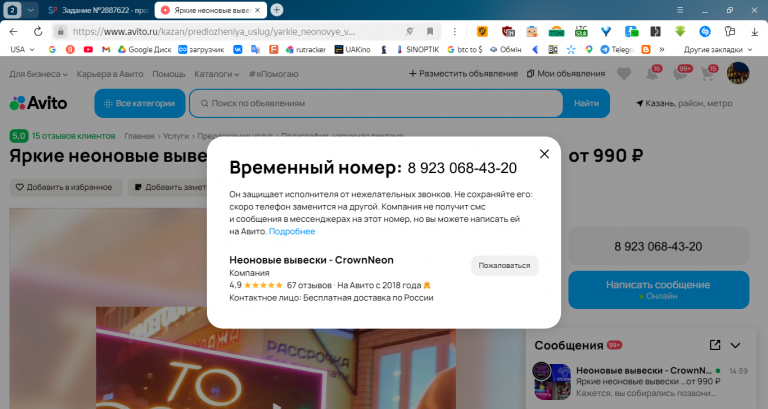Expand Каталоги dropdown
Image resolution: width=768 pixels, height=409 pixels.
pyautogui.click(x=216, y=74)
